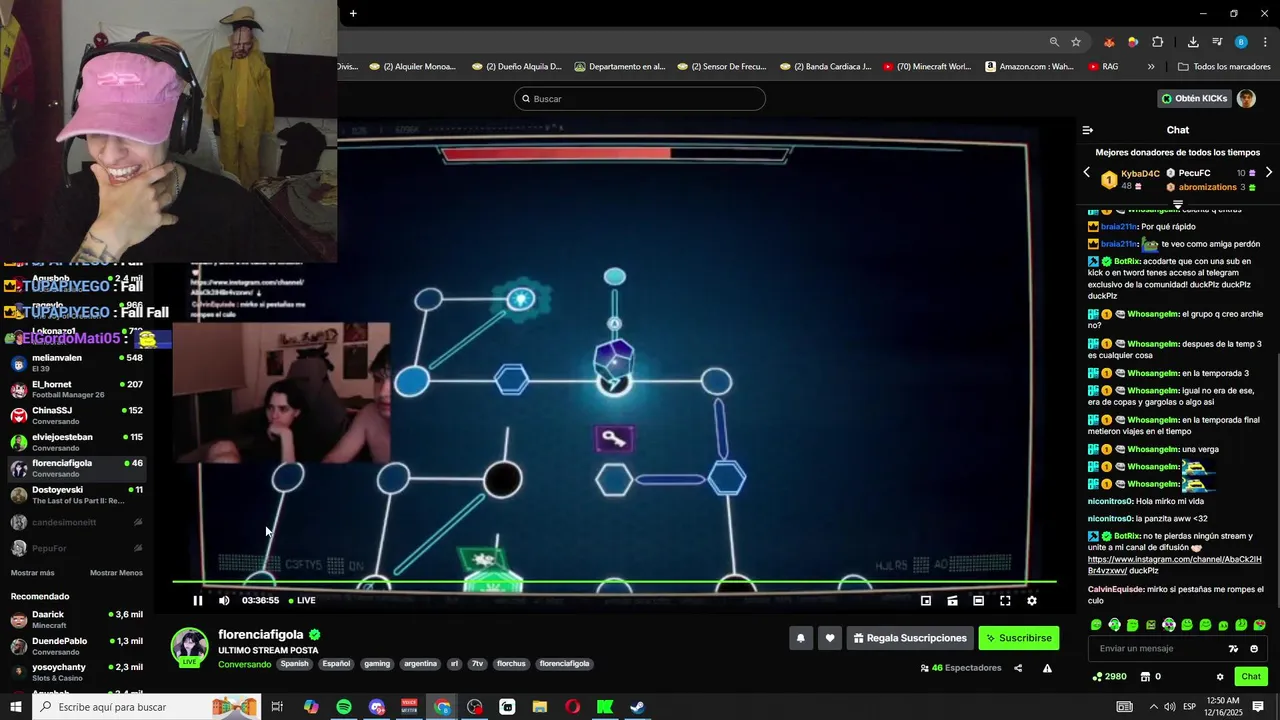This screenshot has width=1280, height=720.
Task: Open the media controls icon in Chrome
Action: pyautogui.click(x=1217, y=42)
